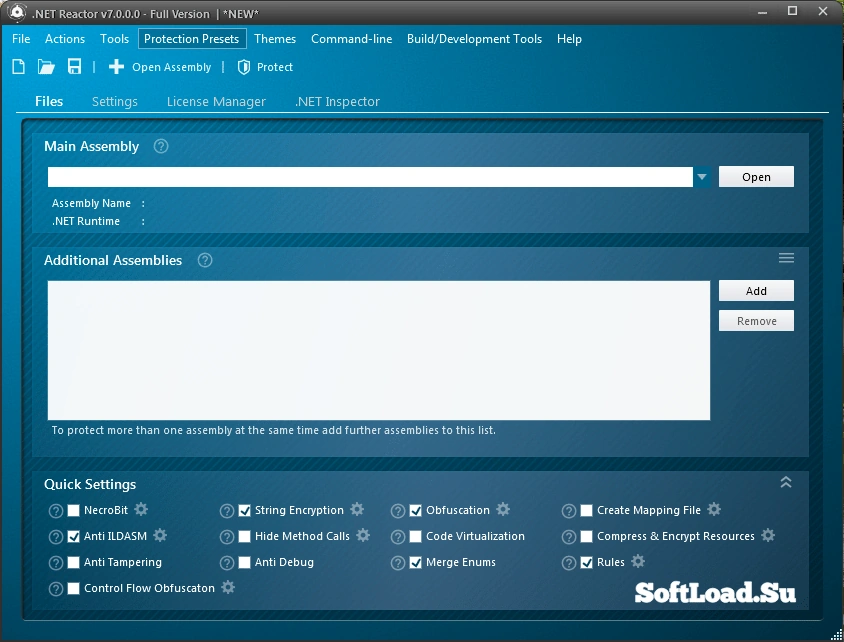The image size is (844, 642).
Task: Switch to the Settings tab
Action: click(x=115, y=101)
